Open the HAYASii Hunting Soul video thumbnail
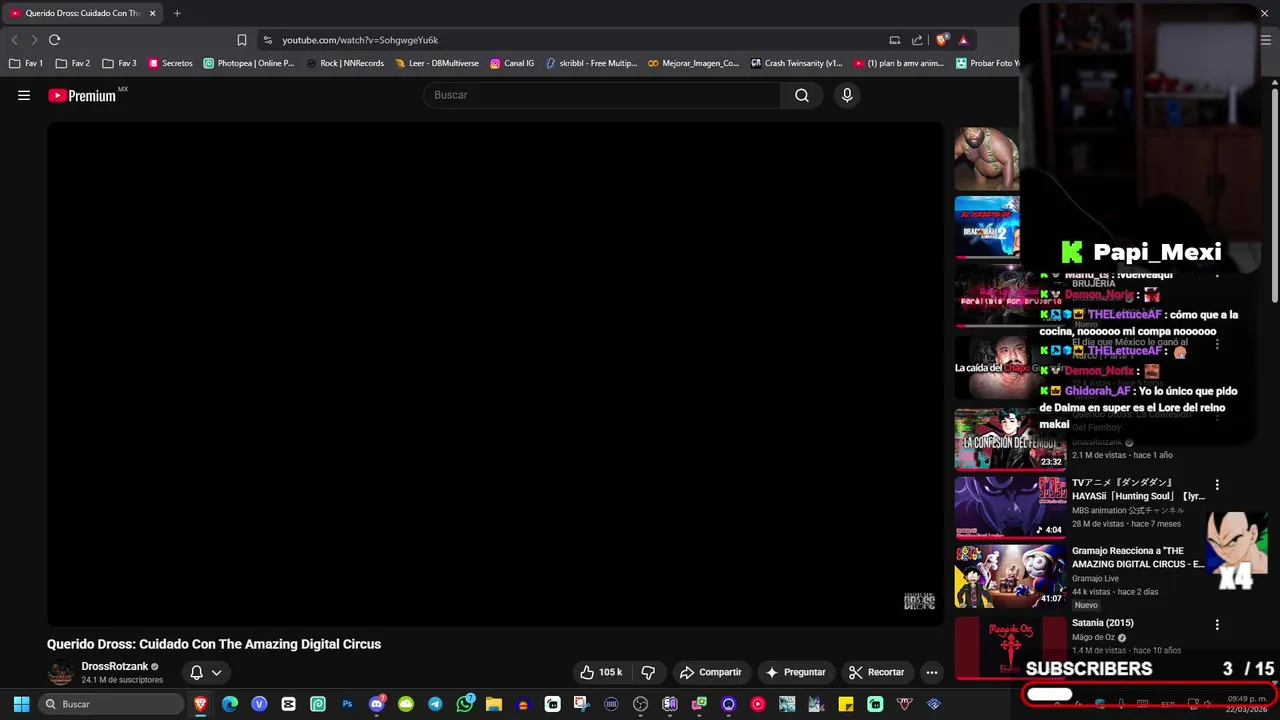This screenshot has width=1280, height=720. point(1010,507)
